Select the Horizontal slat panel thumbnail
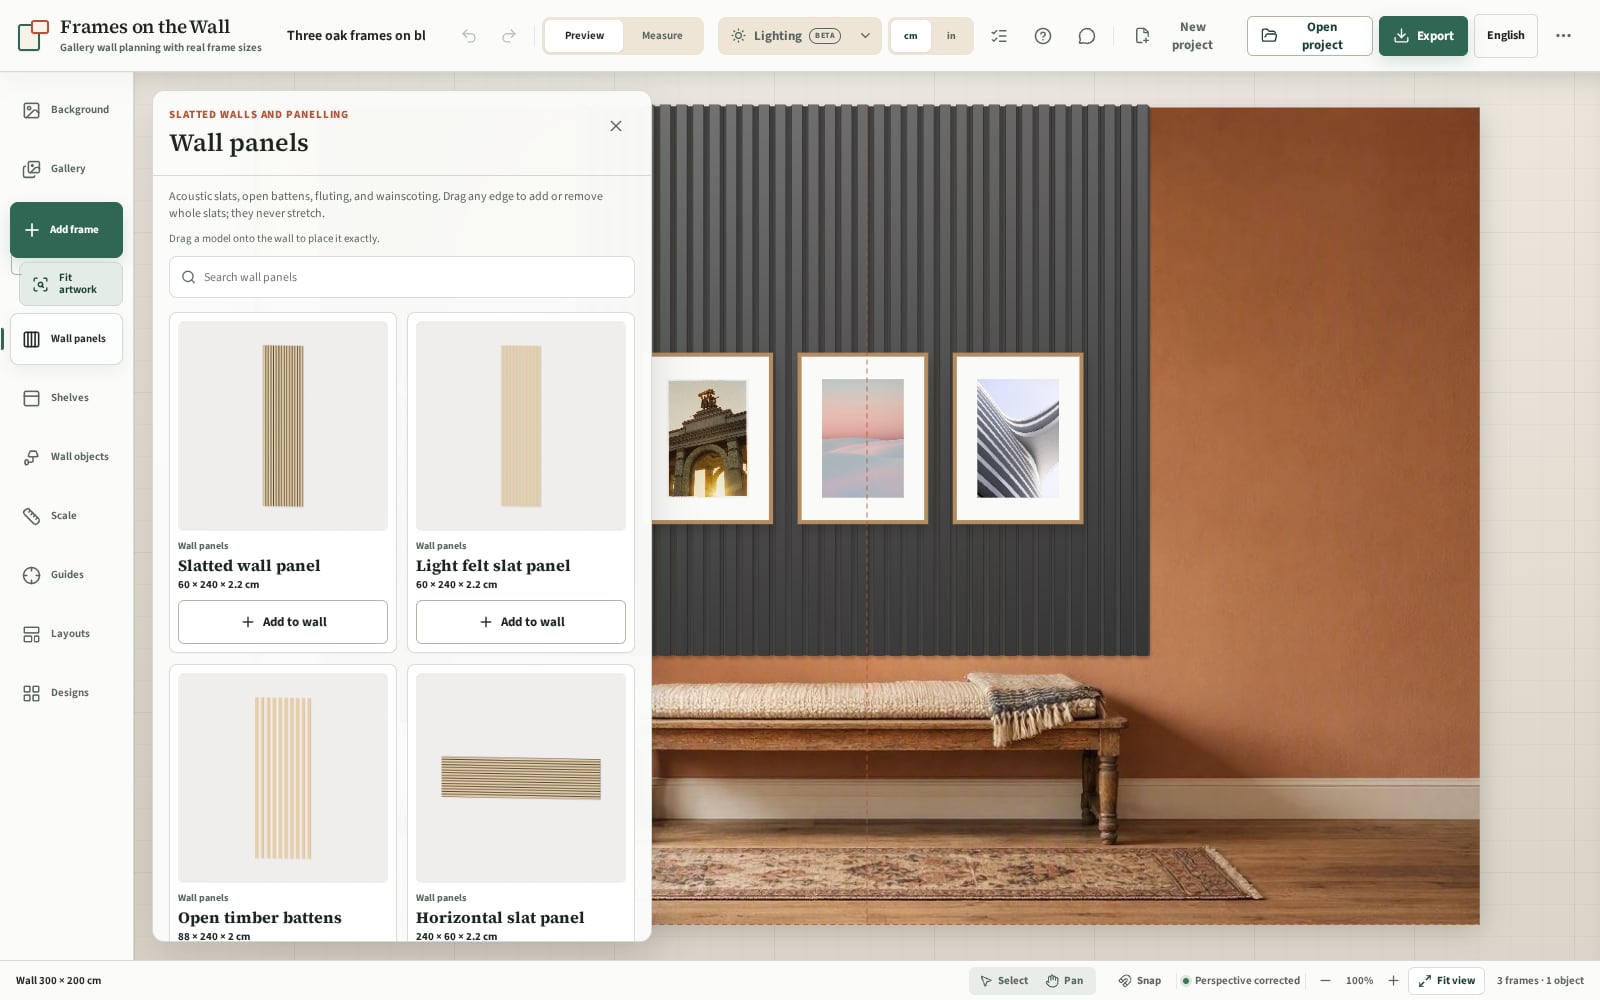This screenshot has height=1000, width=1600. click(x=521, y=778)
